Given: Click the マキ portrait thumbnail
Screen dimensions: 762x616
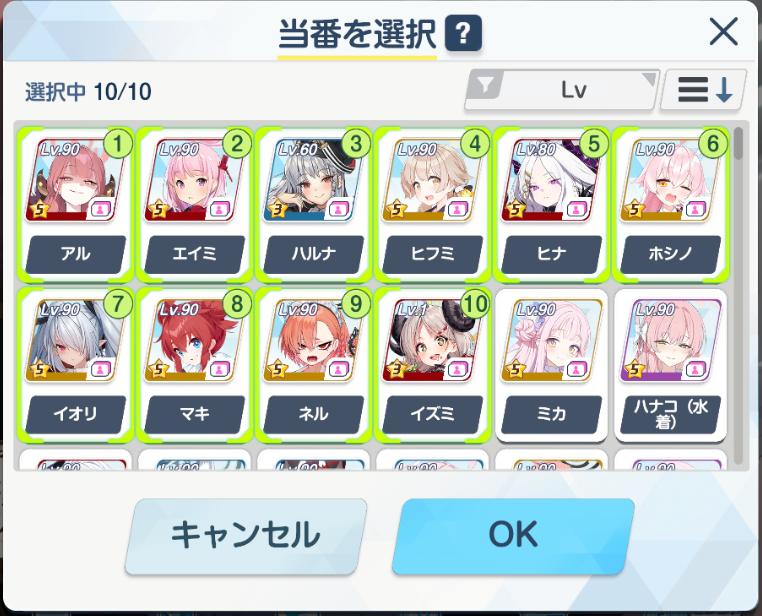Looking at the screenshot, I should tap(194, 341).
